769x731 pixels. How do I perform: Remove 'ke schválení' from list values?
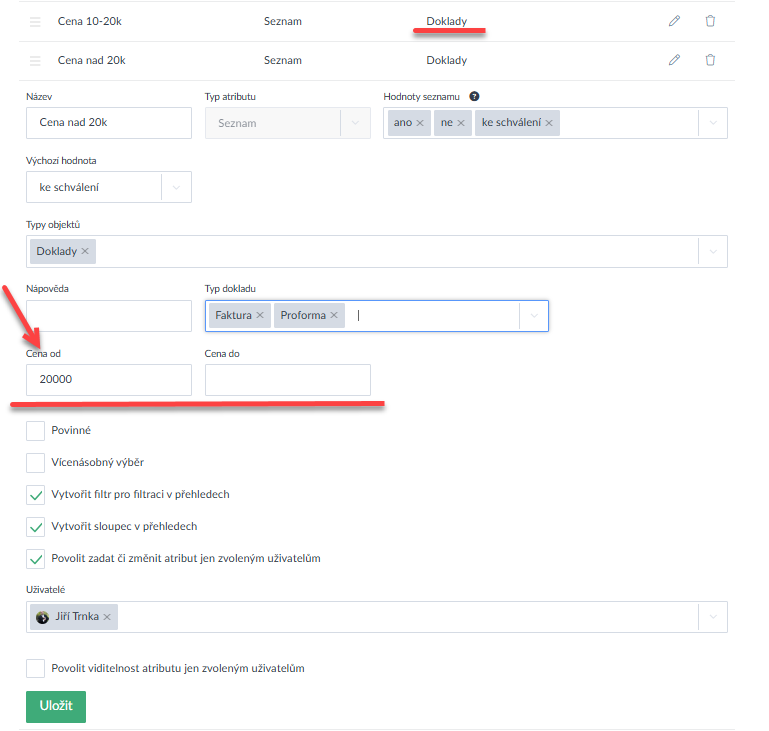pyautogui.click(x=550, y=123)
